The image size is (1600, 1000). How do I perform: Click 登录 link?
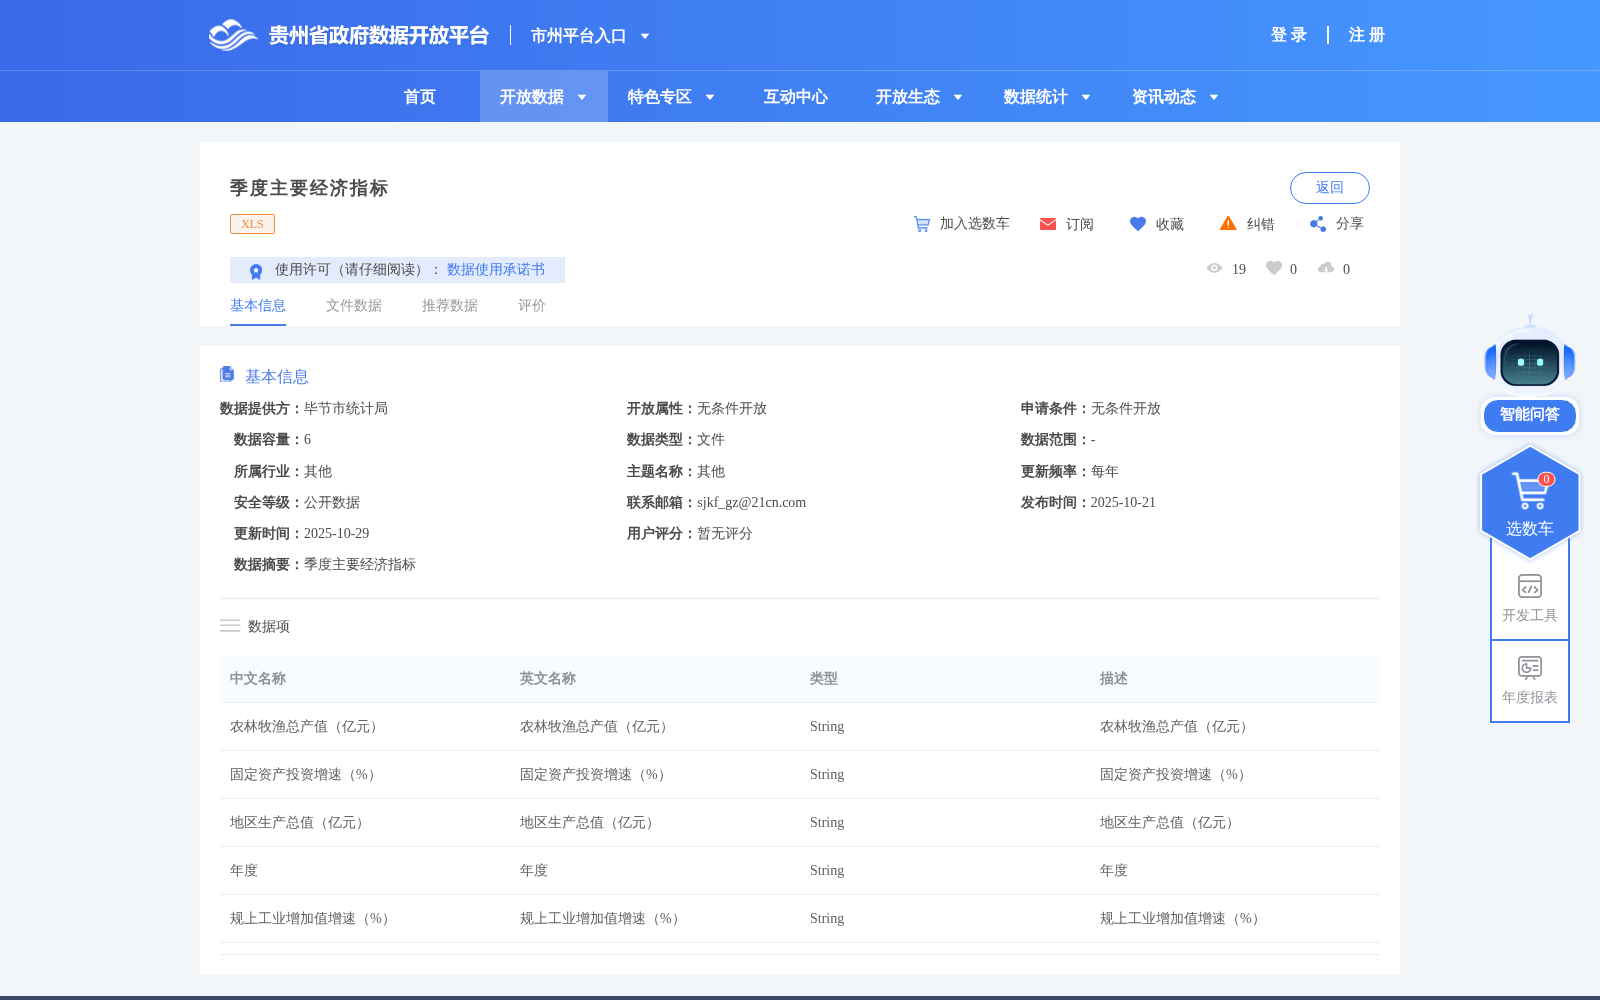[x=1289, y=35]
